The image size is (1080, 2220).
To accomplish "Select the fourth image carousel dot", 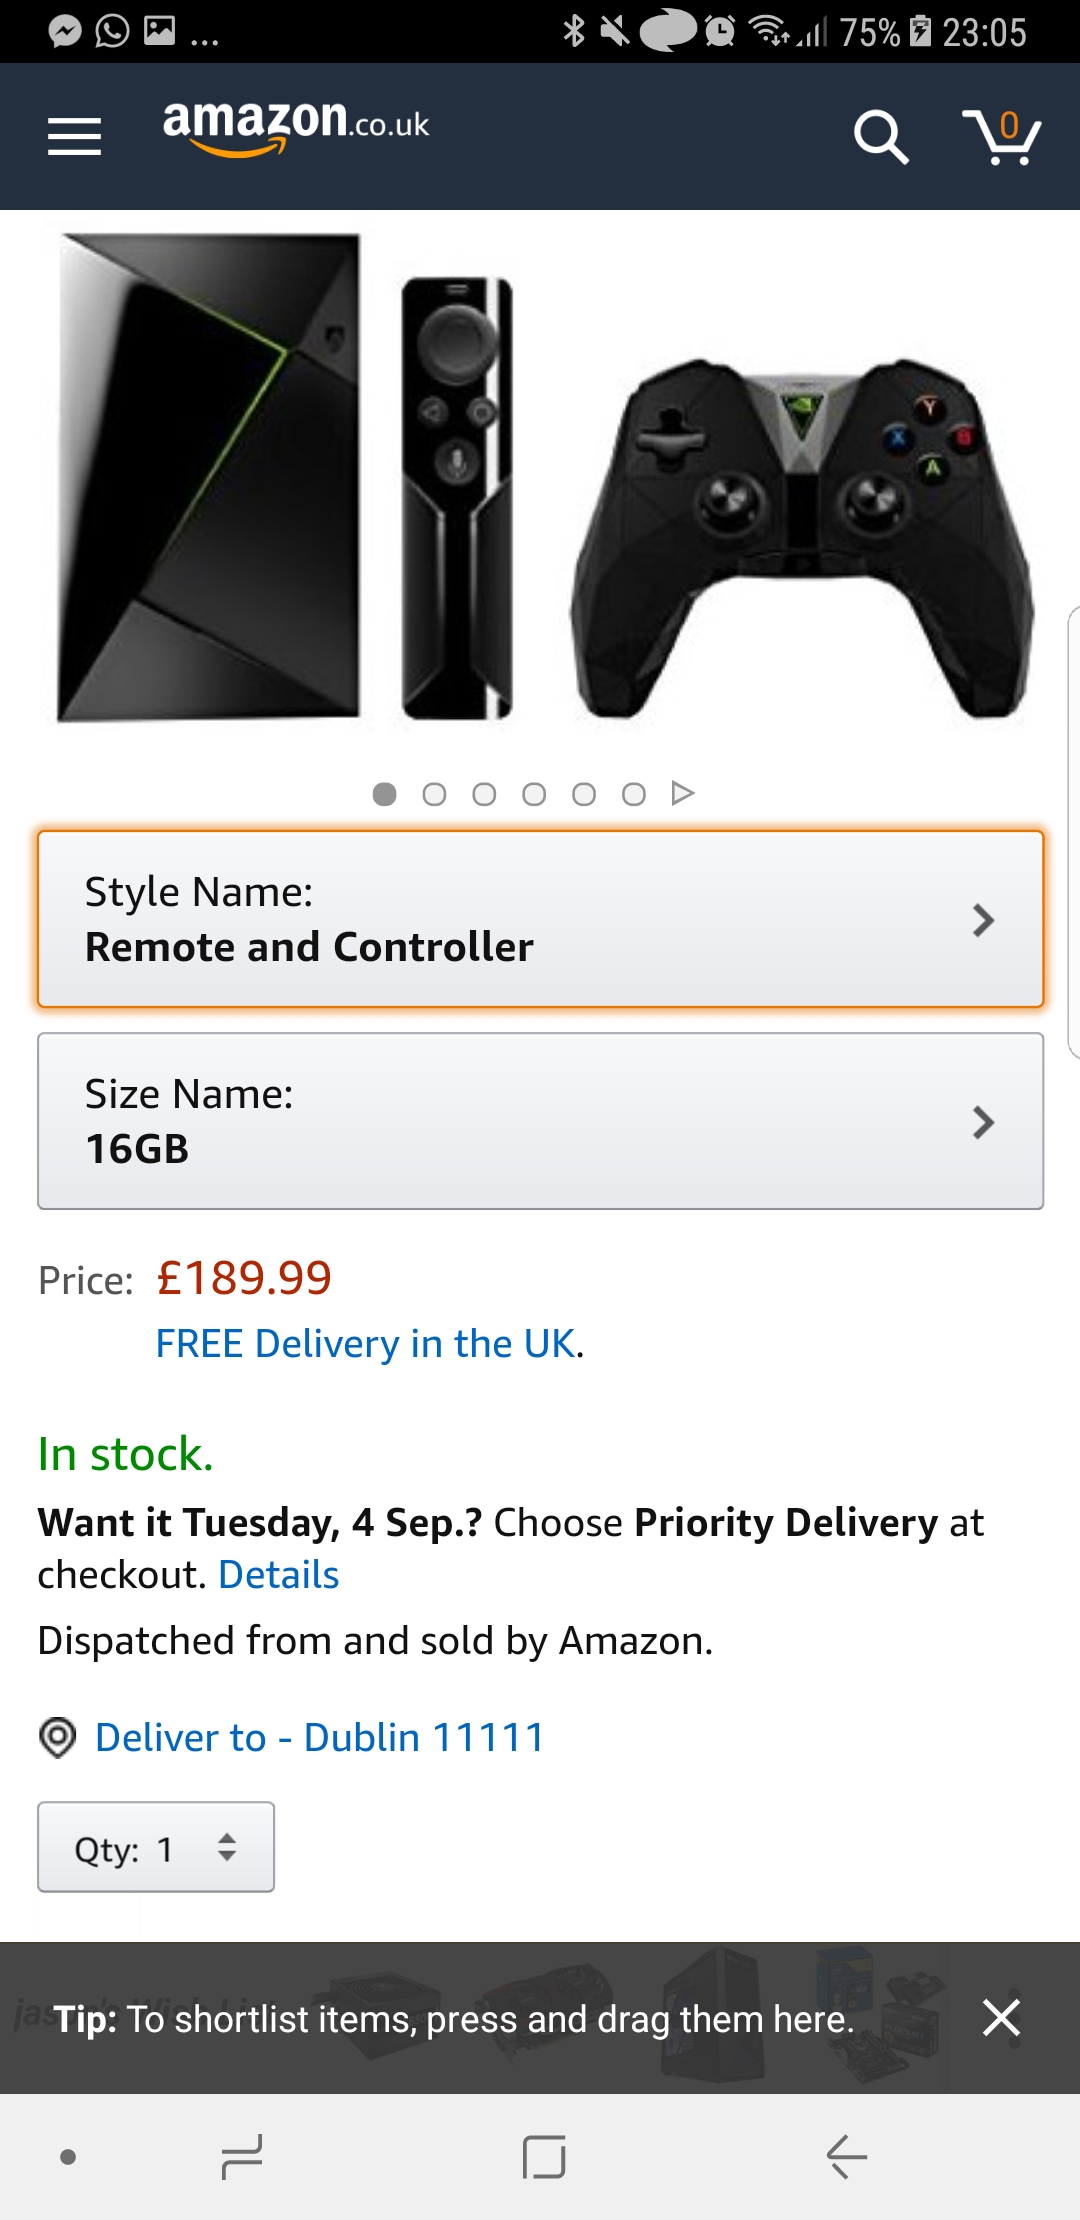I will click(x=534, y=794).
